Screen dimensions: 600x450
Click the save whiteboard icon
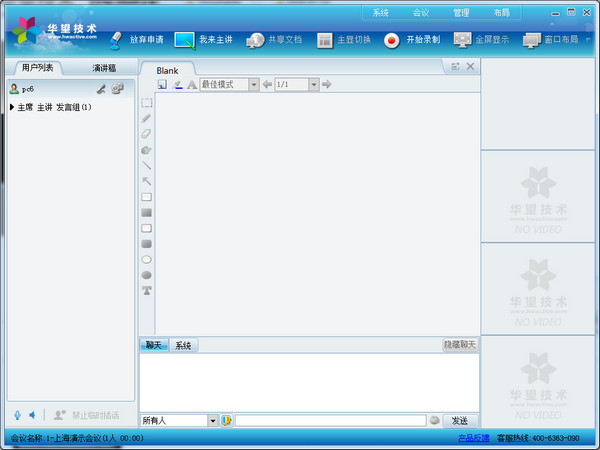(x=162, y=84)
